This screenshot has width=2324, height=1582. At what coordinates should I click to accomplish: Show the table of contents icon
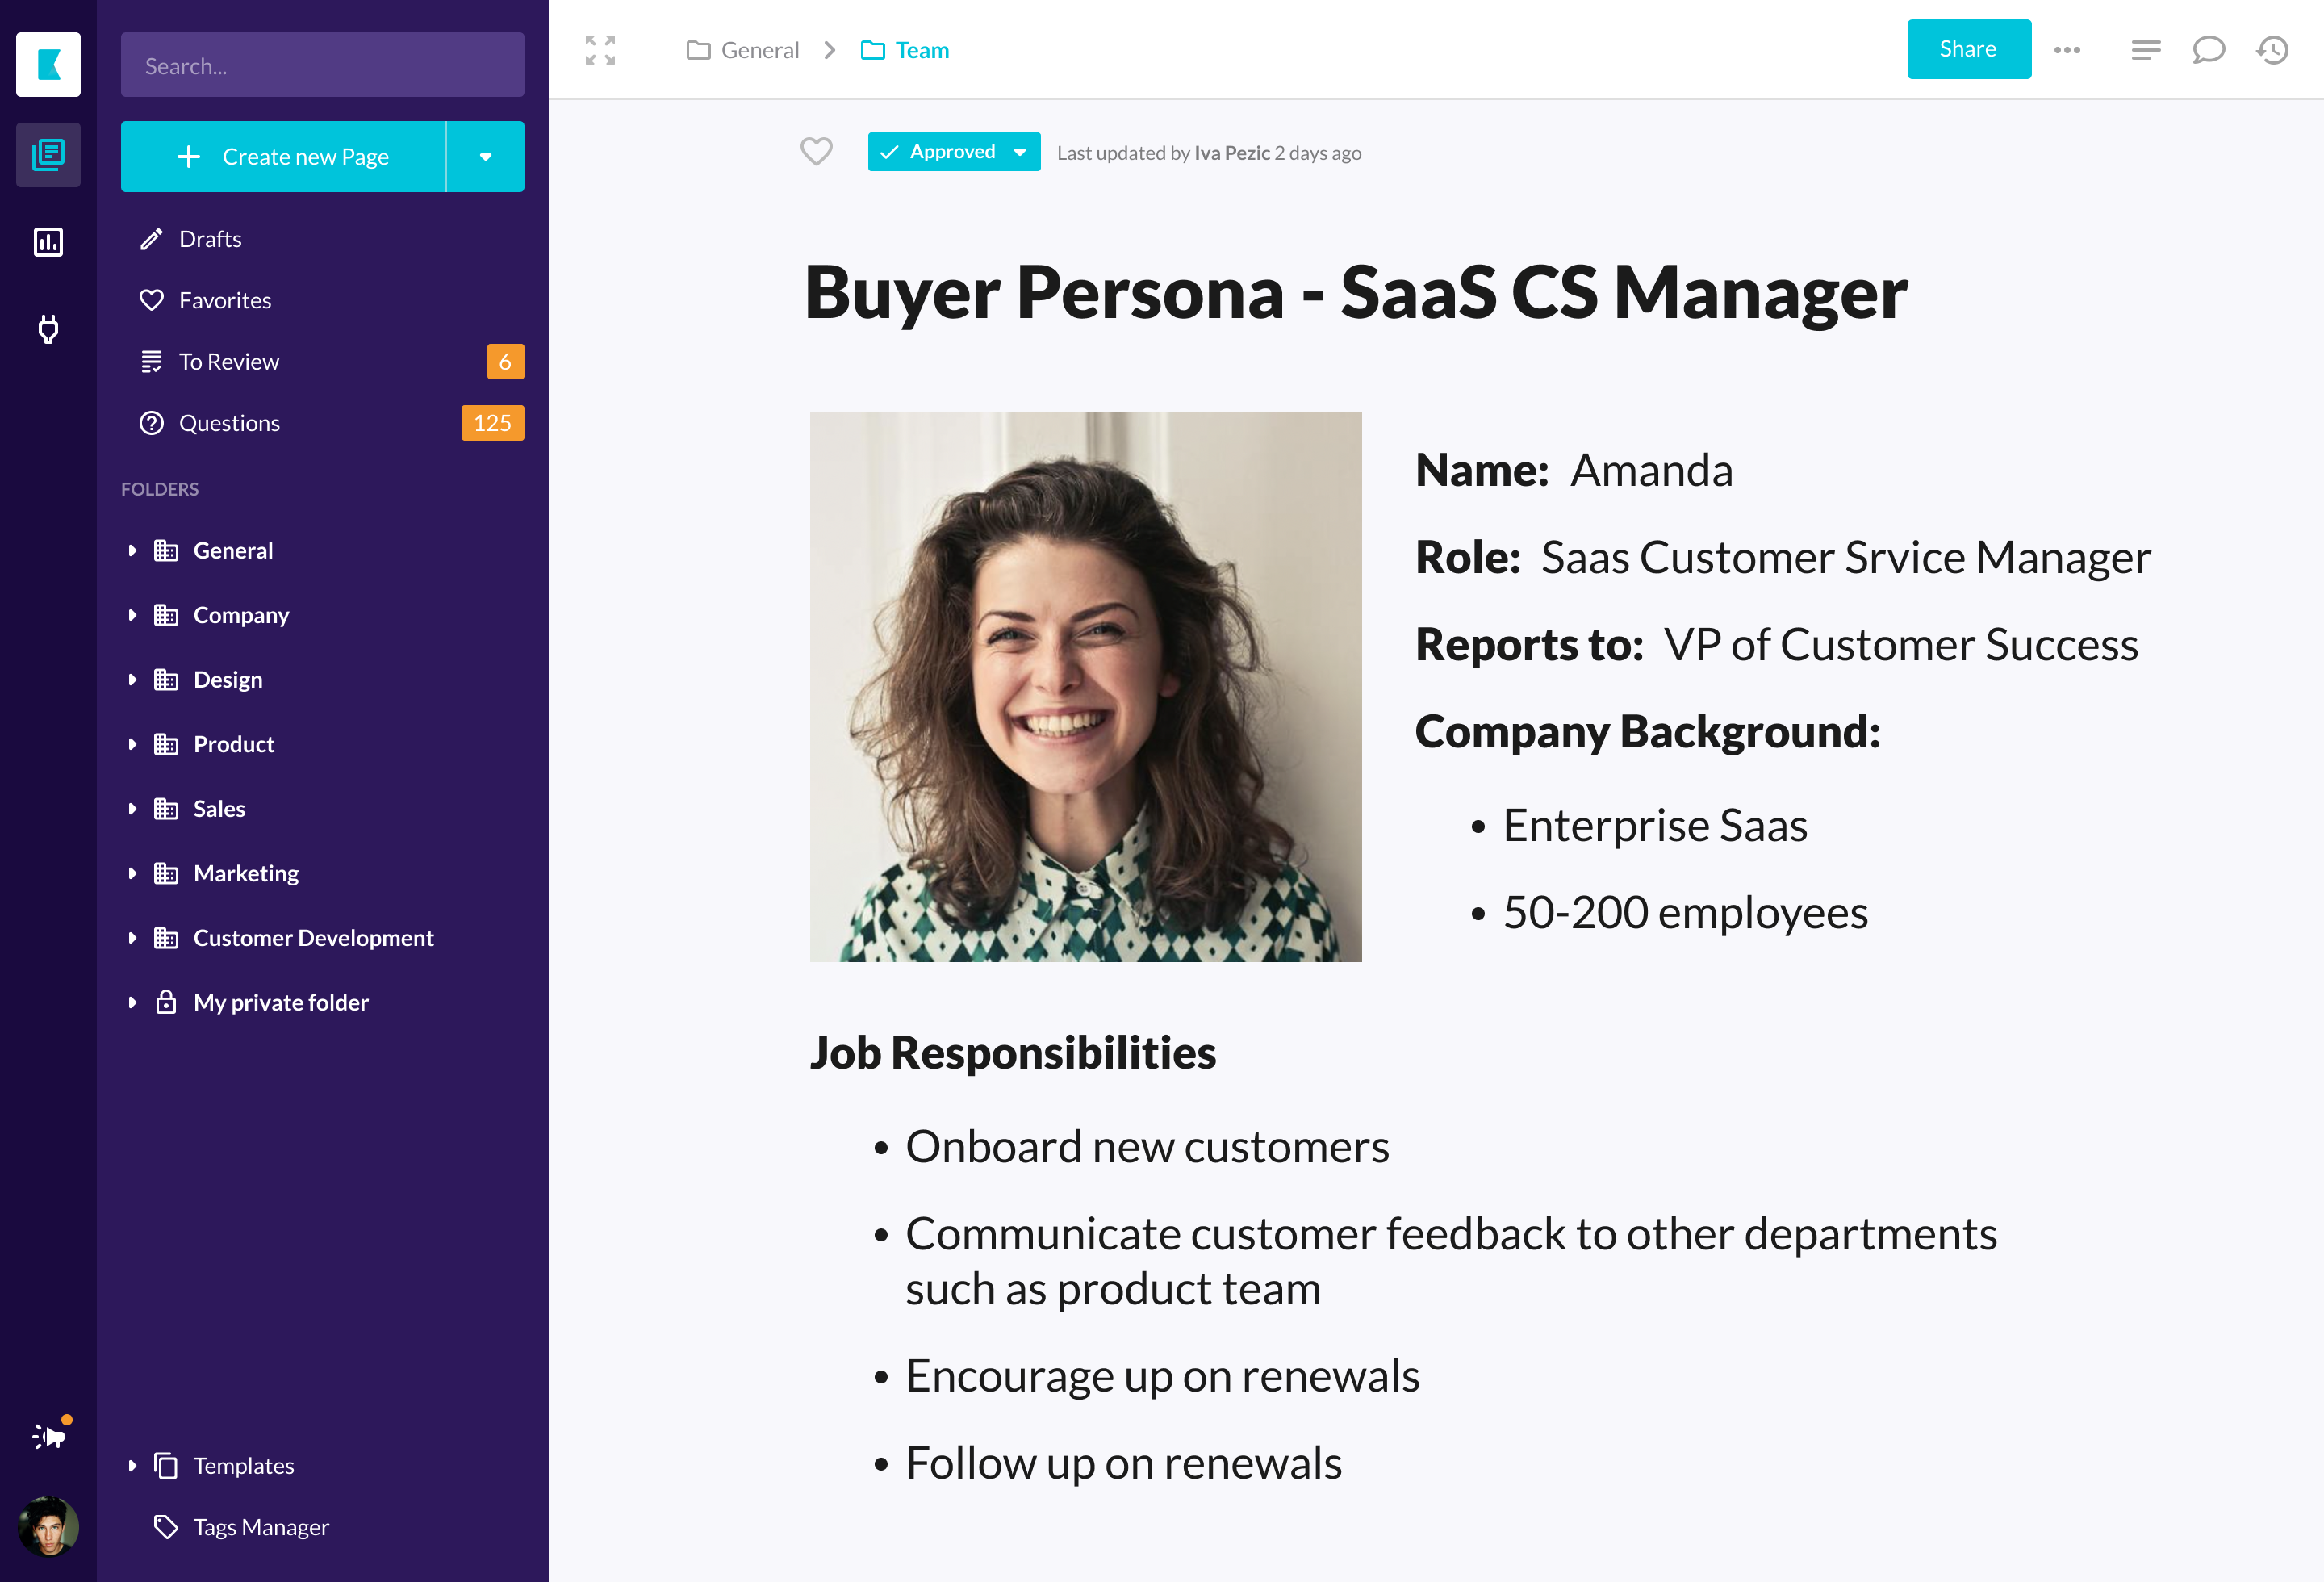click(2145, 50)
